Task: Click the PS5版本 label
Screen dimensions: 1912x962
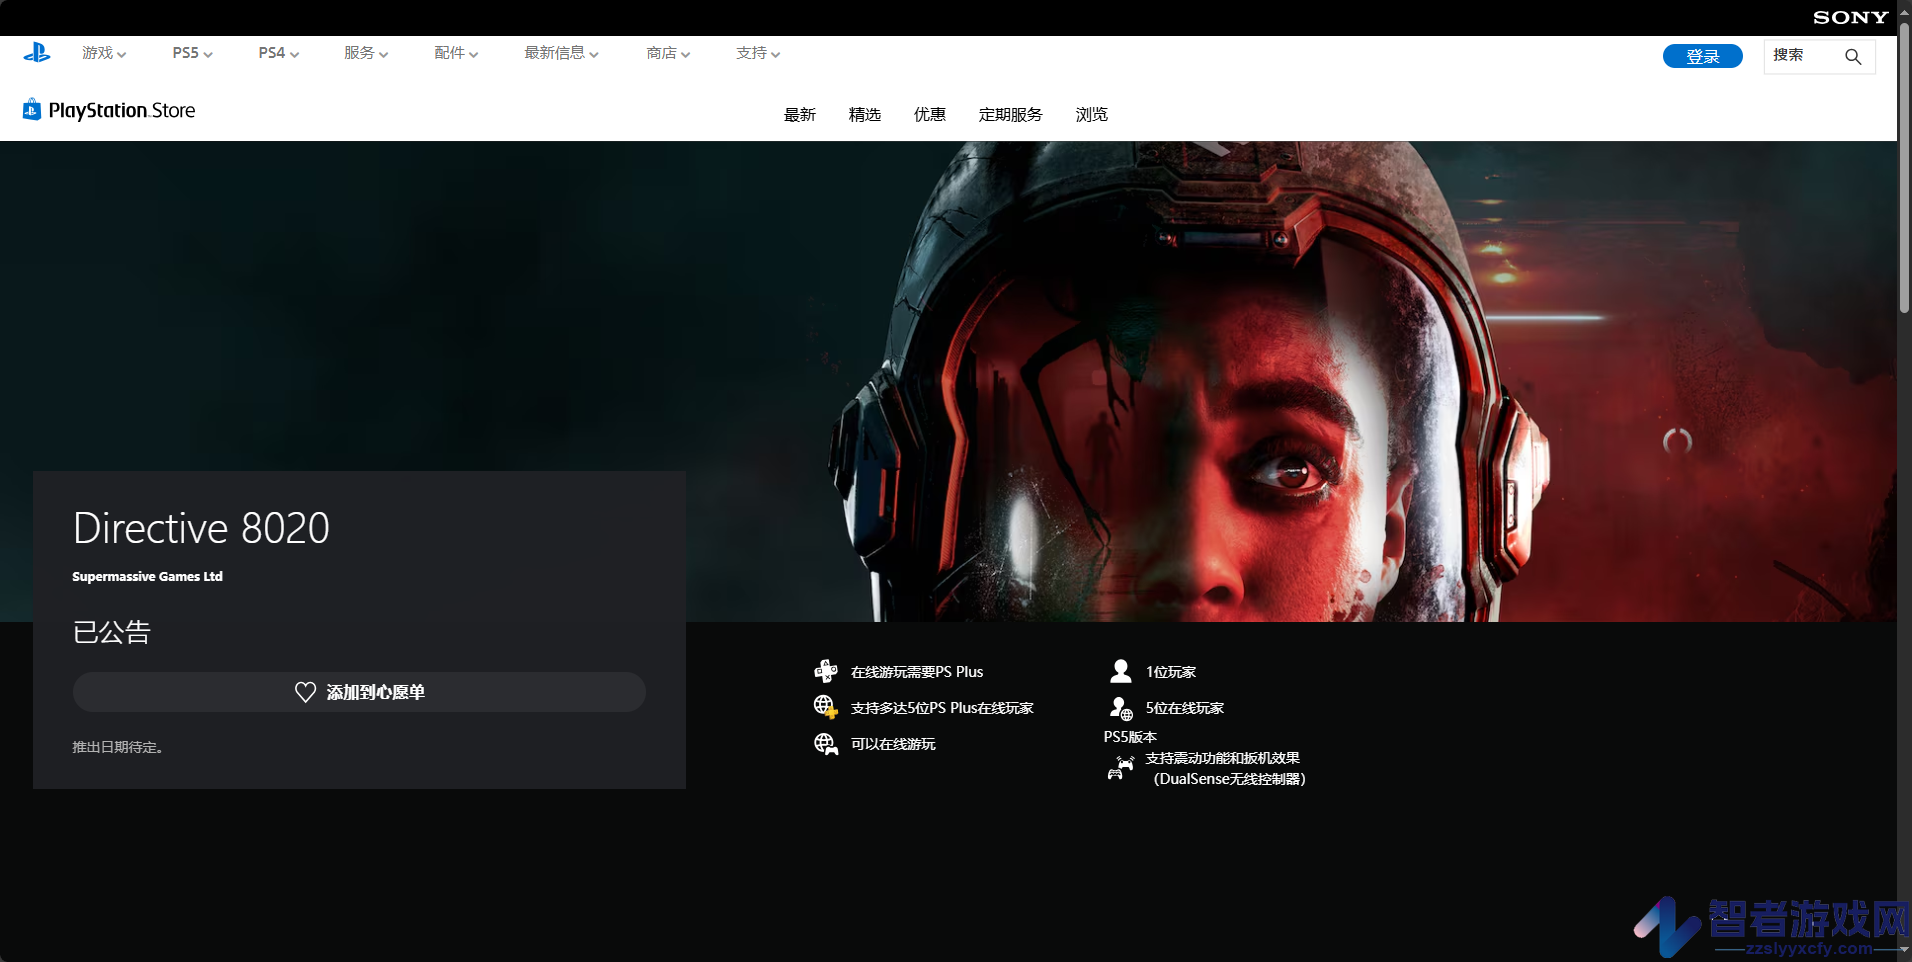Action: 1130,737
